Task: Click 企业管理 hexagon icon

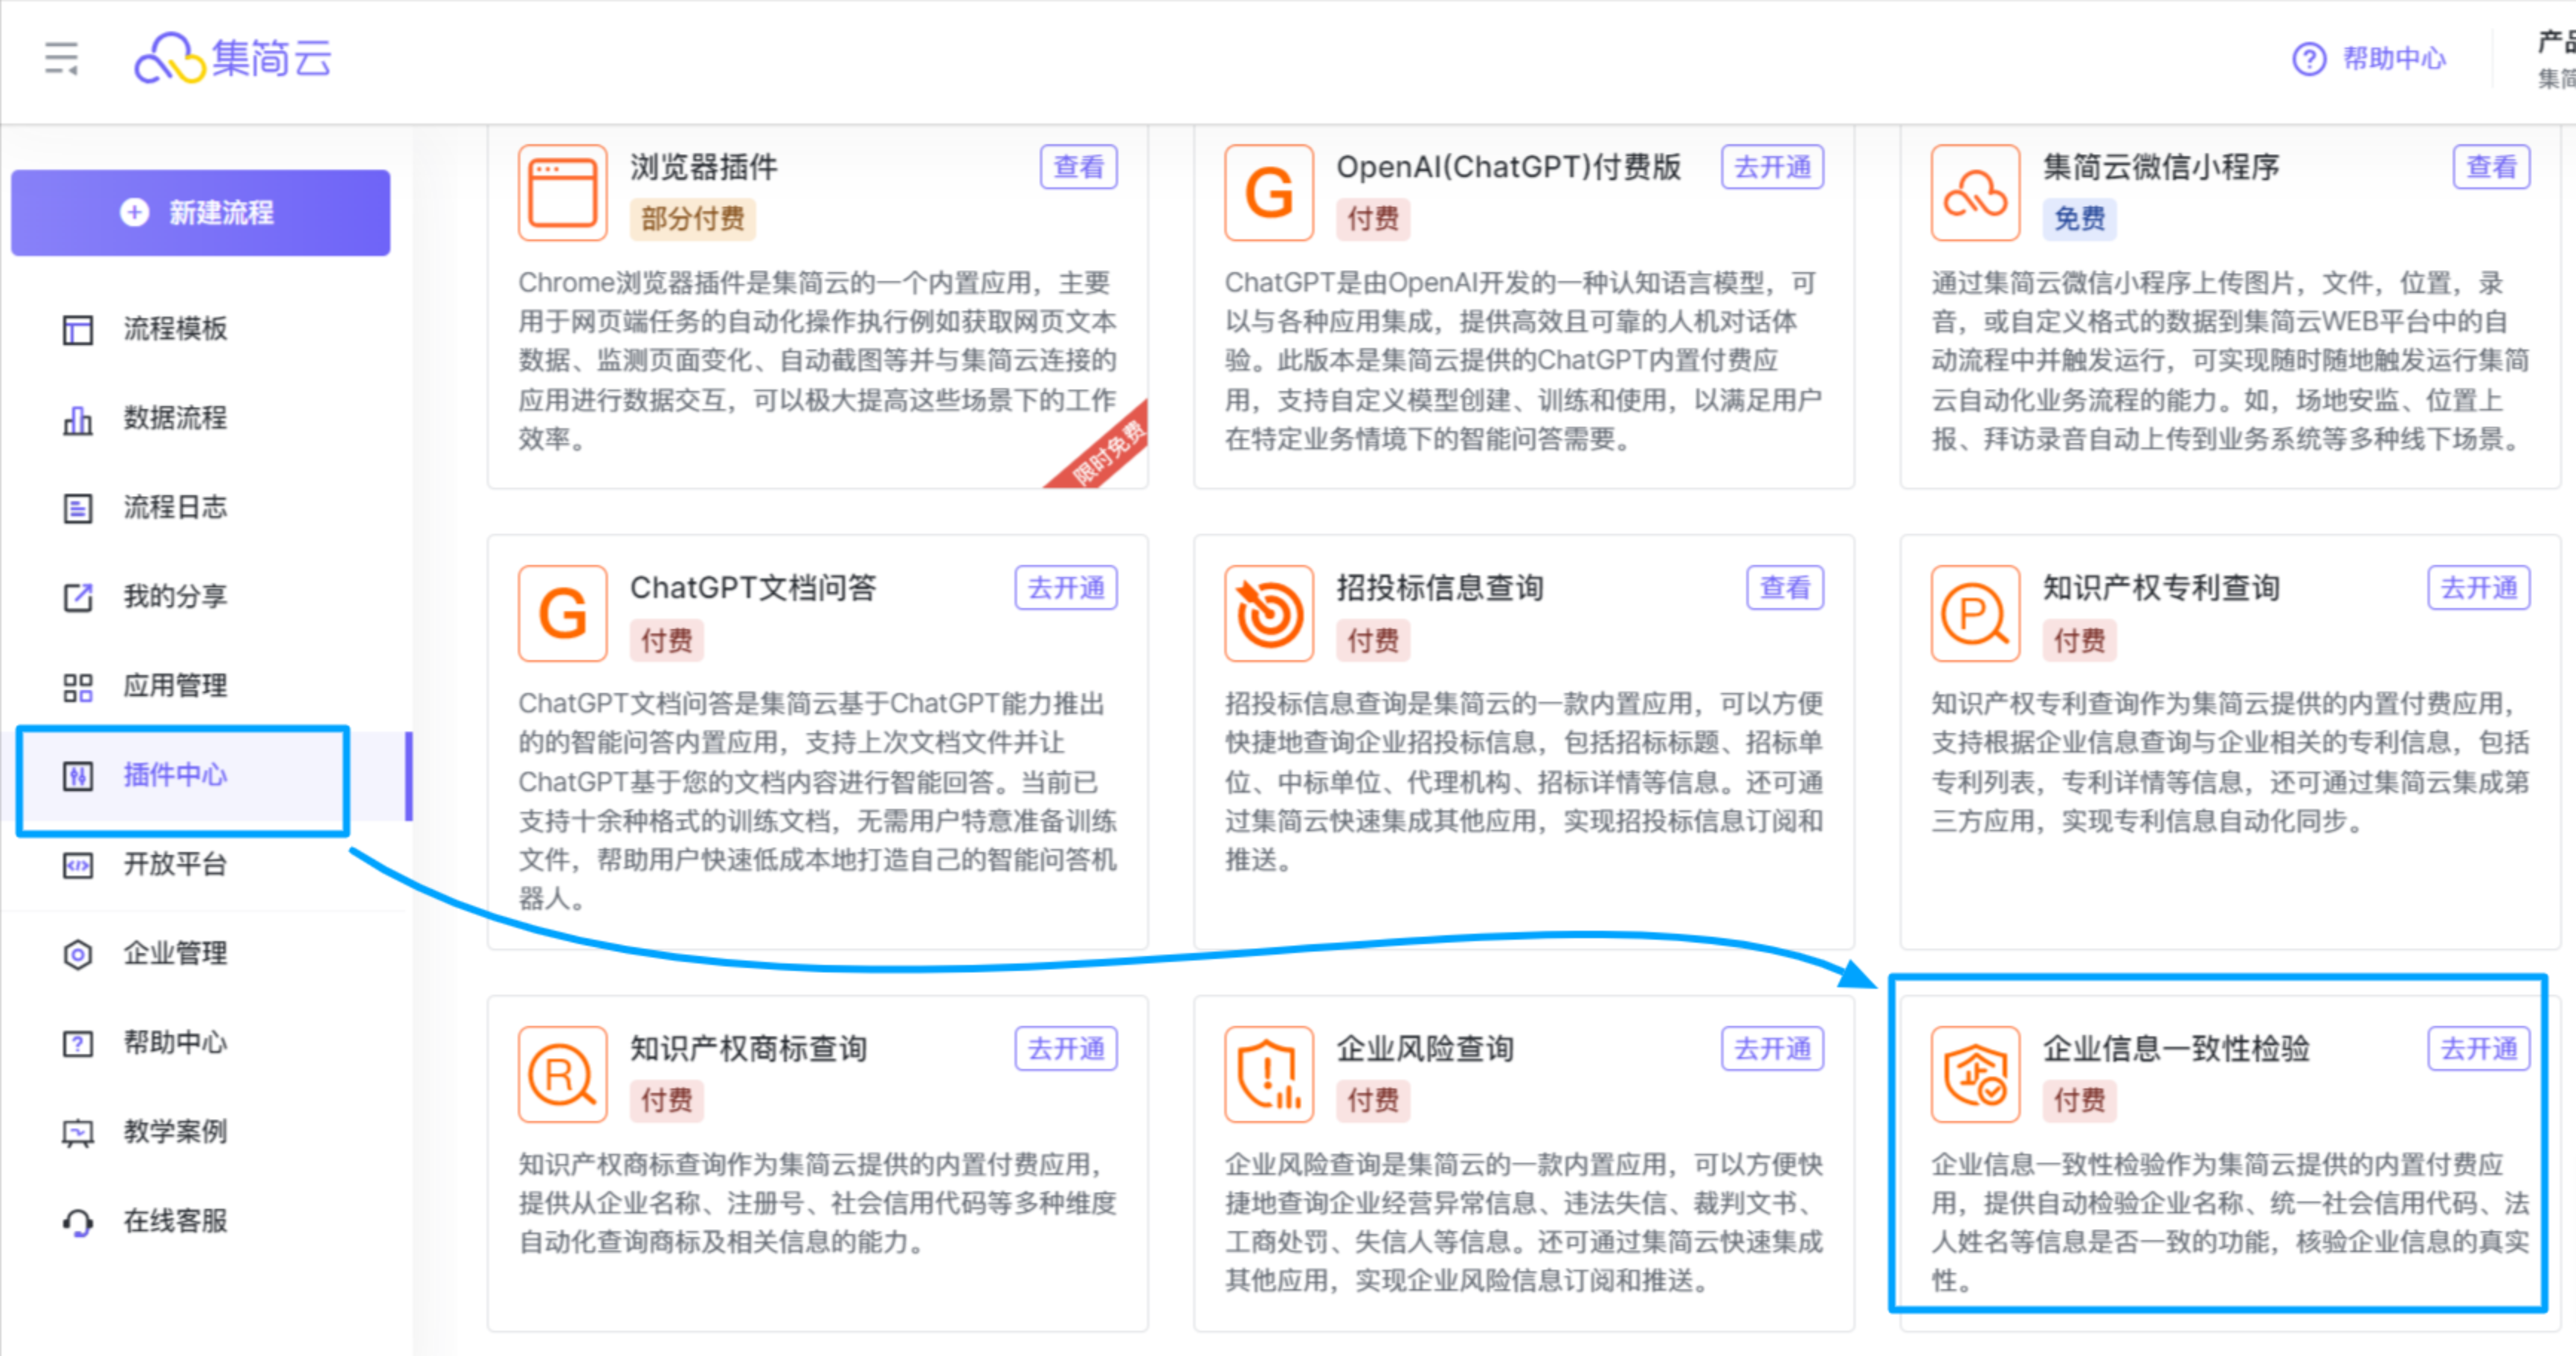Action: [78, 954]
